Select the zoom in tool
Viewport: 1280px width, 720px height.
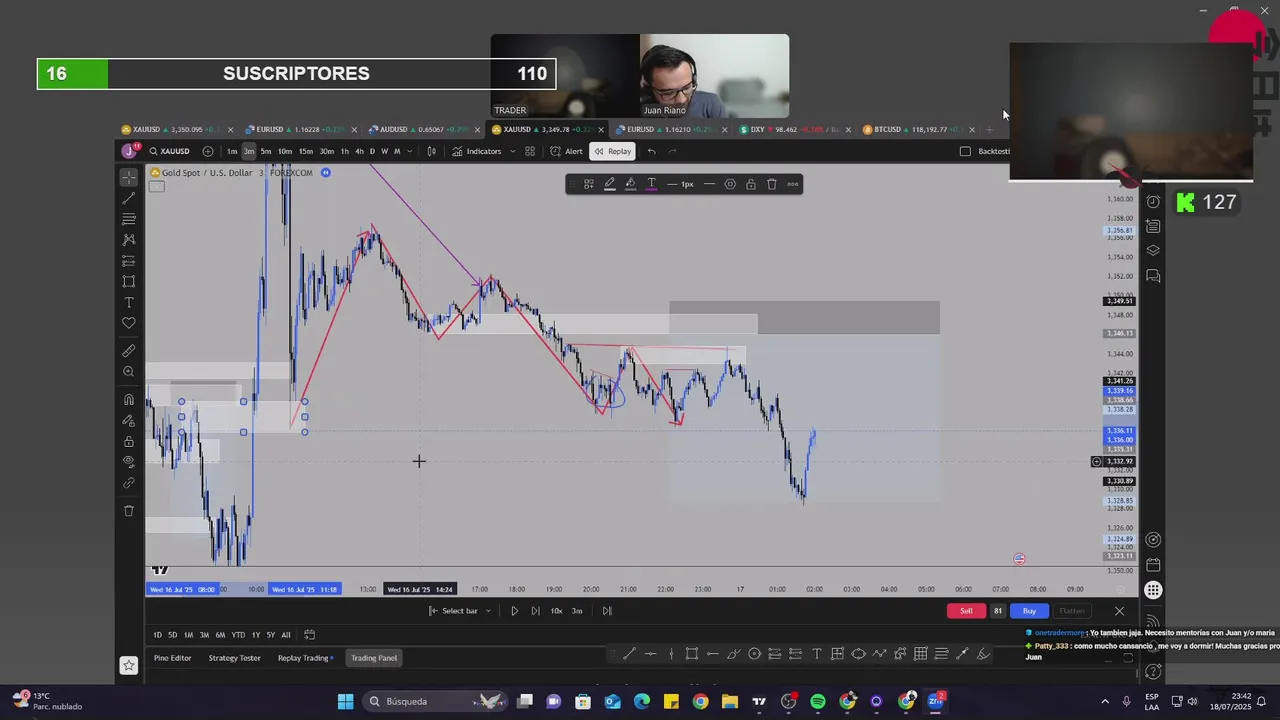129,372
